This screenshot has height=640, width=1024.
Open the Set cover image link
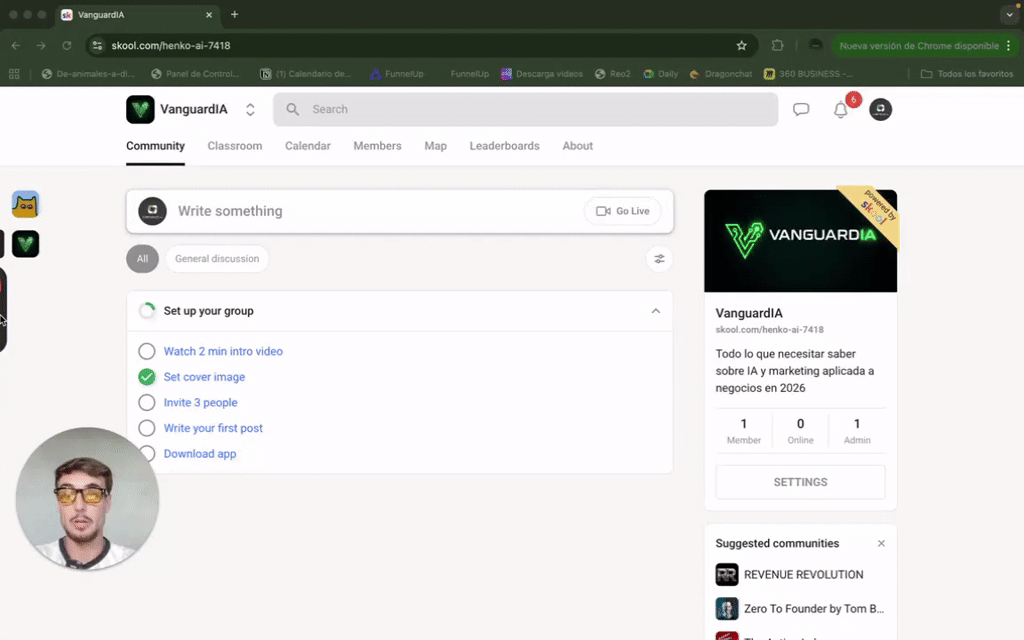point(204,377)
